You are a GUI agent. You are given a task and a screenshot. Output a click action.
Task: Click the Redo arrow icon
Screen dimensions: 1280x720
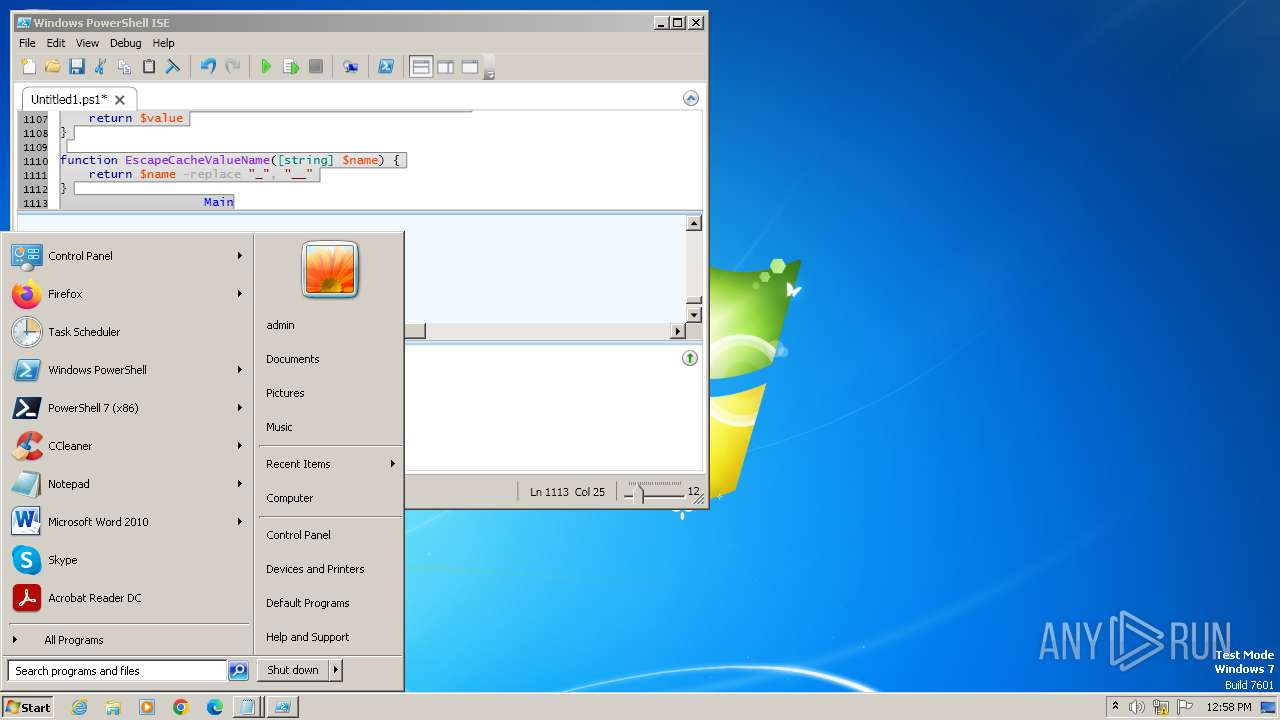(x=232, y=67)
